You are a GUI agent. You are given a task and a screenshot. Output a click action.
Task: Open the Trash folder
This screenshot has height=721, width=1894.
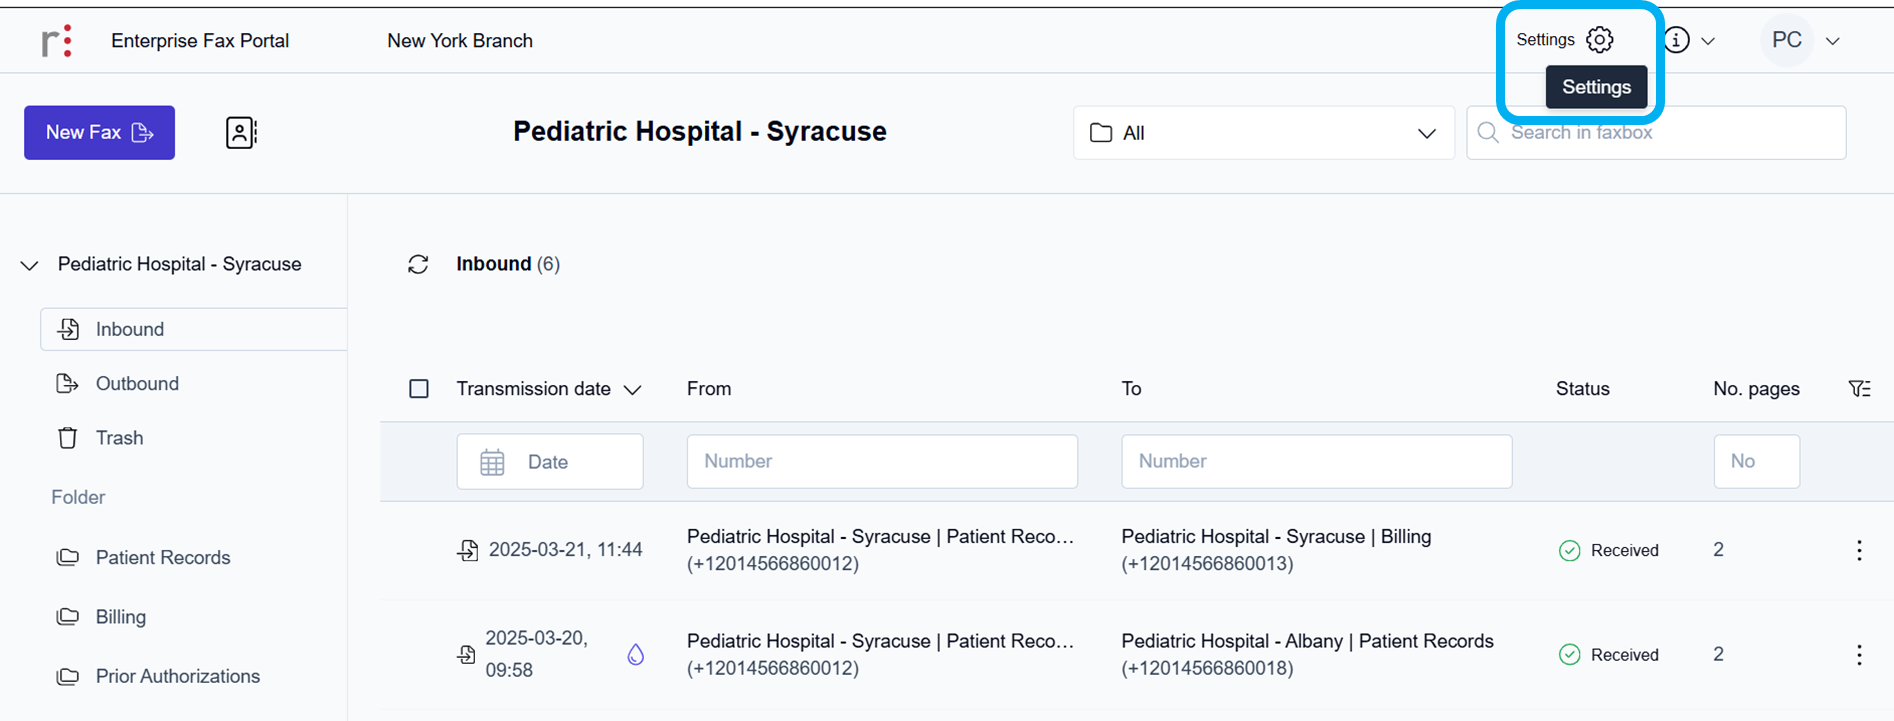(119, 438)
